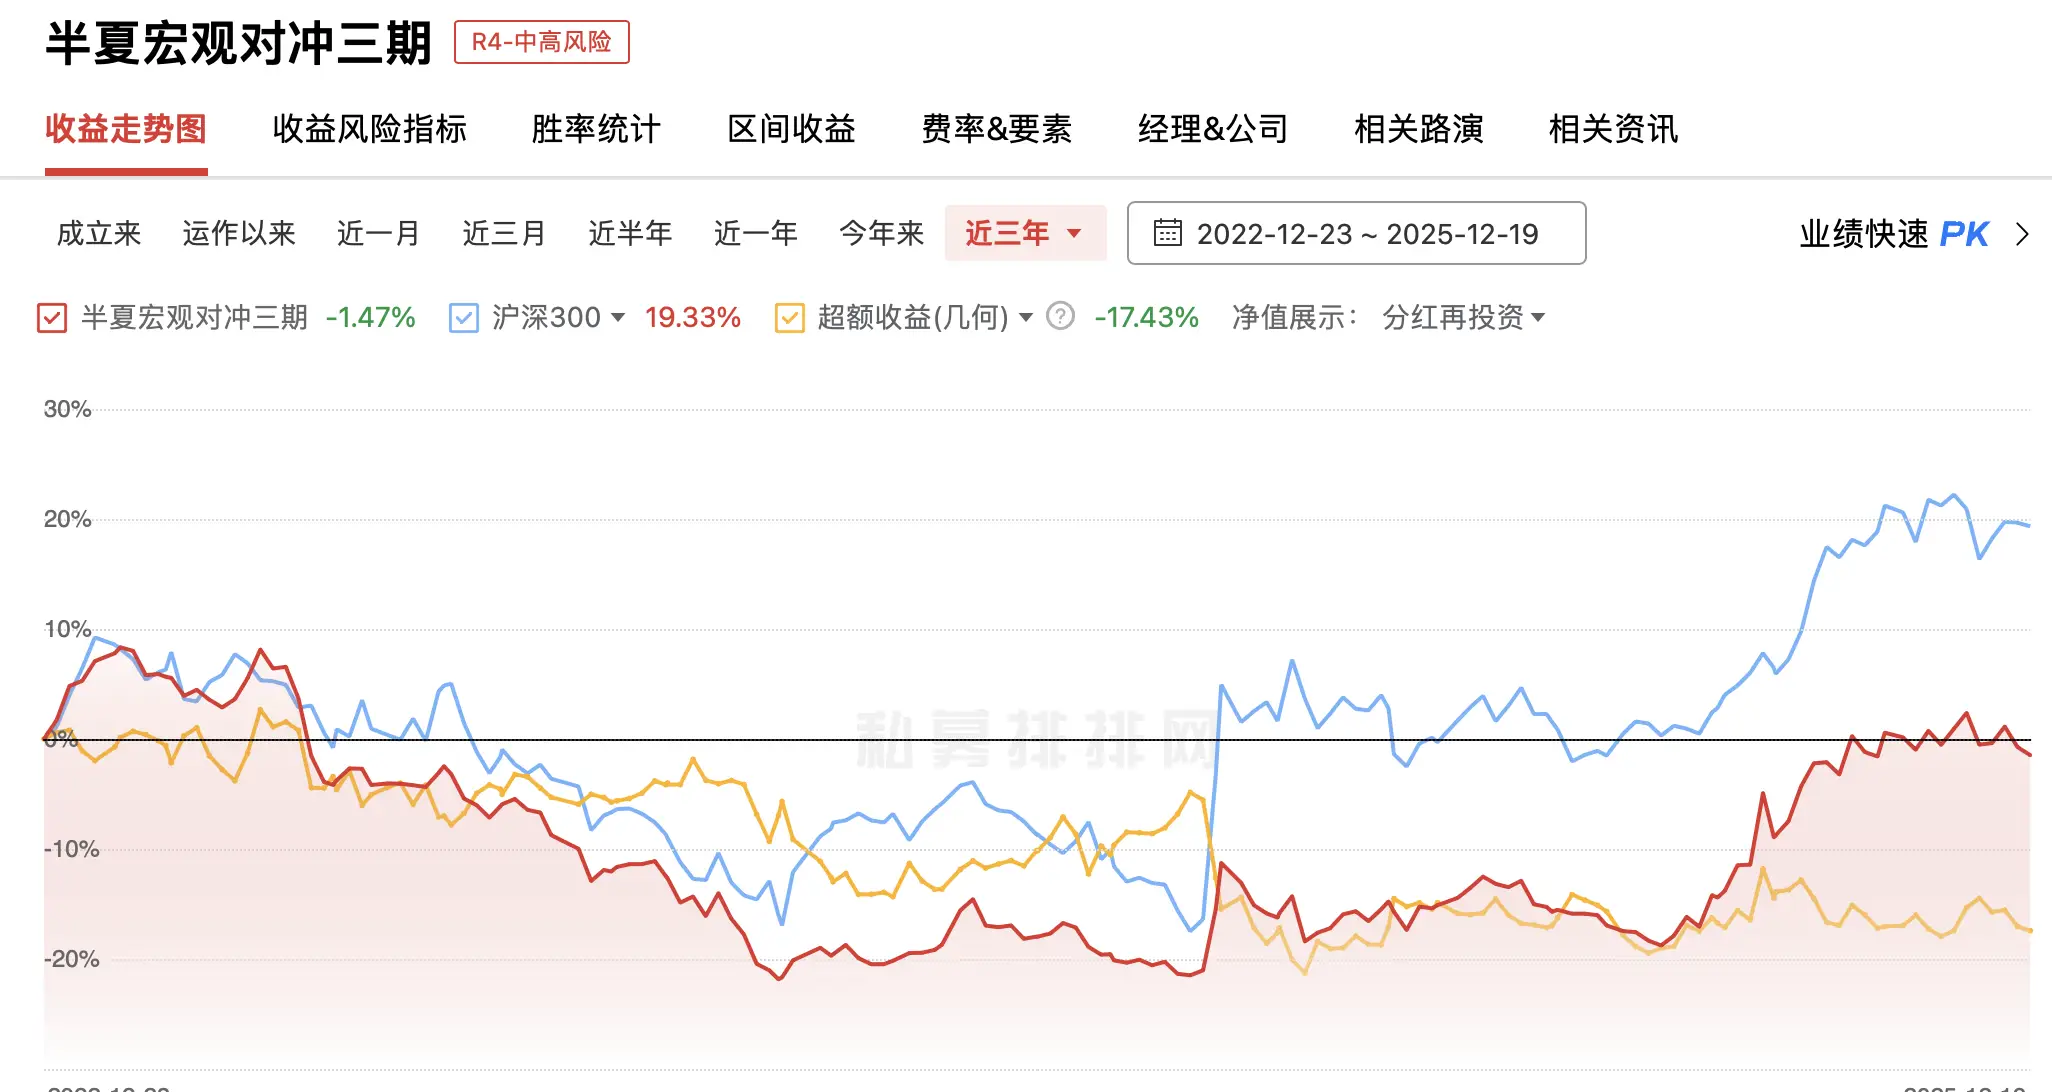Open the 相关资讯 tab
2052x1092 pixels.
click(1612, 130)
